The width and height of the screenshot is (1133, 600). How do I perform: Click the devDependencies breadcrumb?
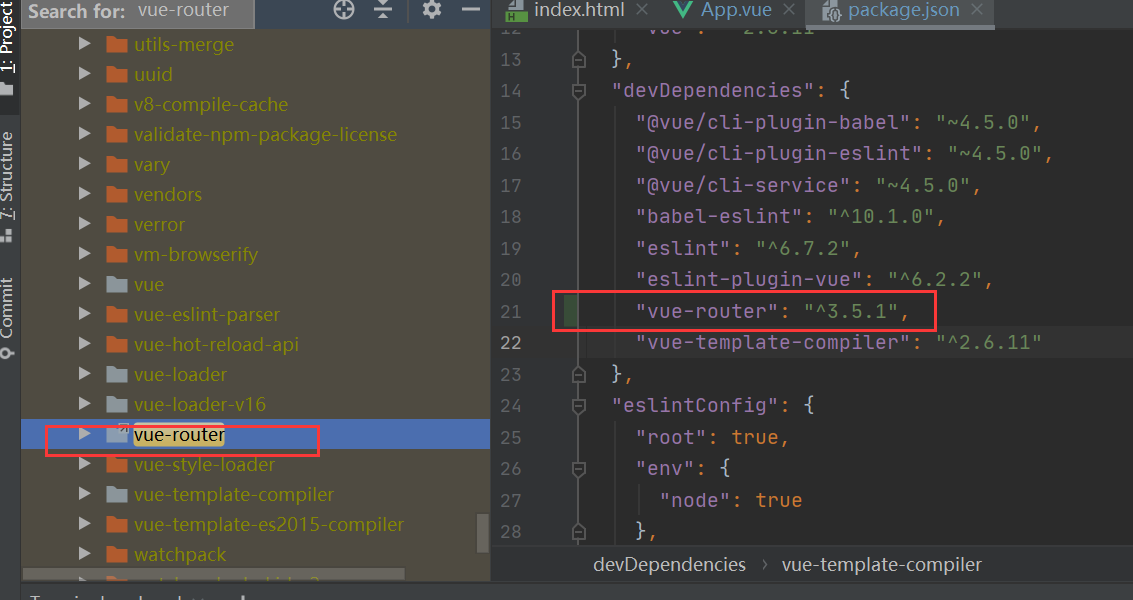point(669,565)
